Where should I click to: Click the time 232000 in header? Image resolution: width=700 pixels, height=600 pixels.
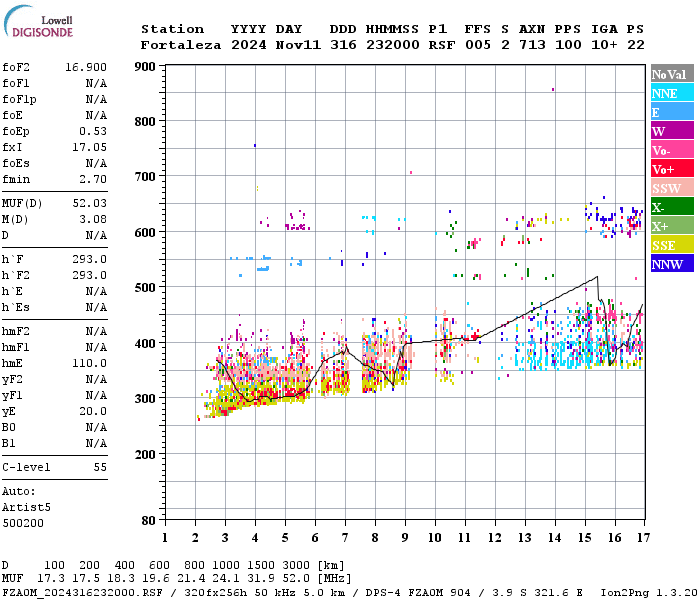(393, 45)
